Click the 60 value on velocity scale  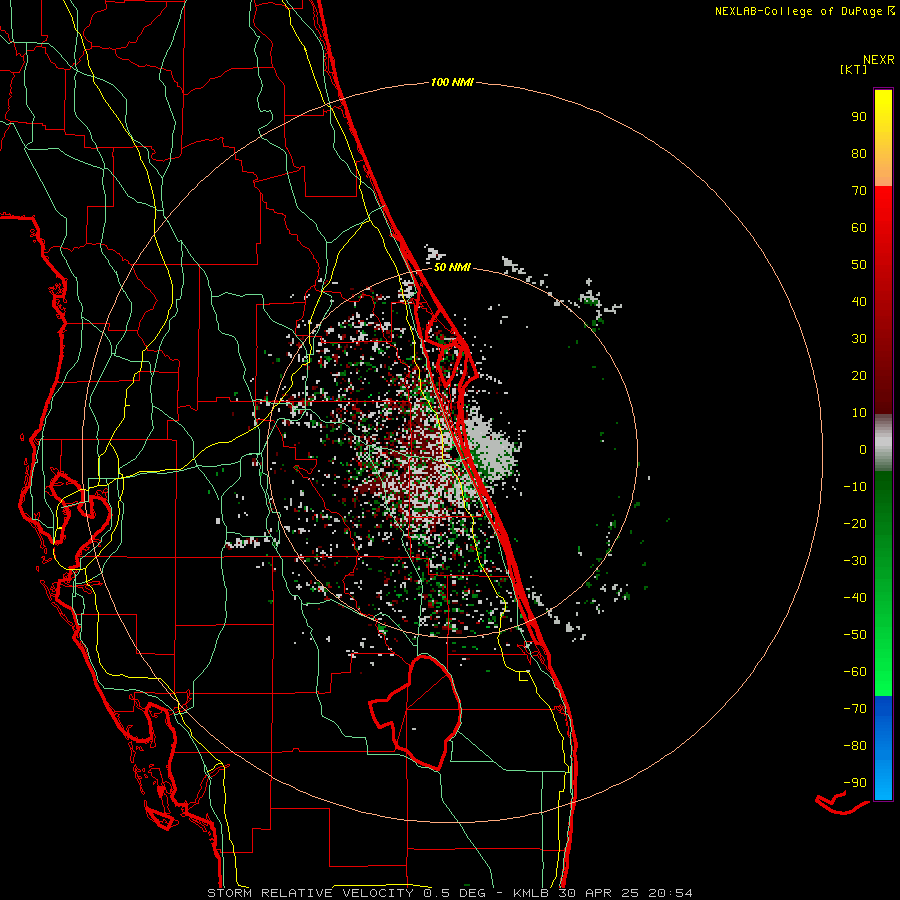(x=859, y=227)
